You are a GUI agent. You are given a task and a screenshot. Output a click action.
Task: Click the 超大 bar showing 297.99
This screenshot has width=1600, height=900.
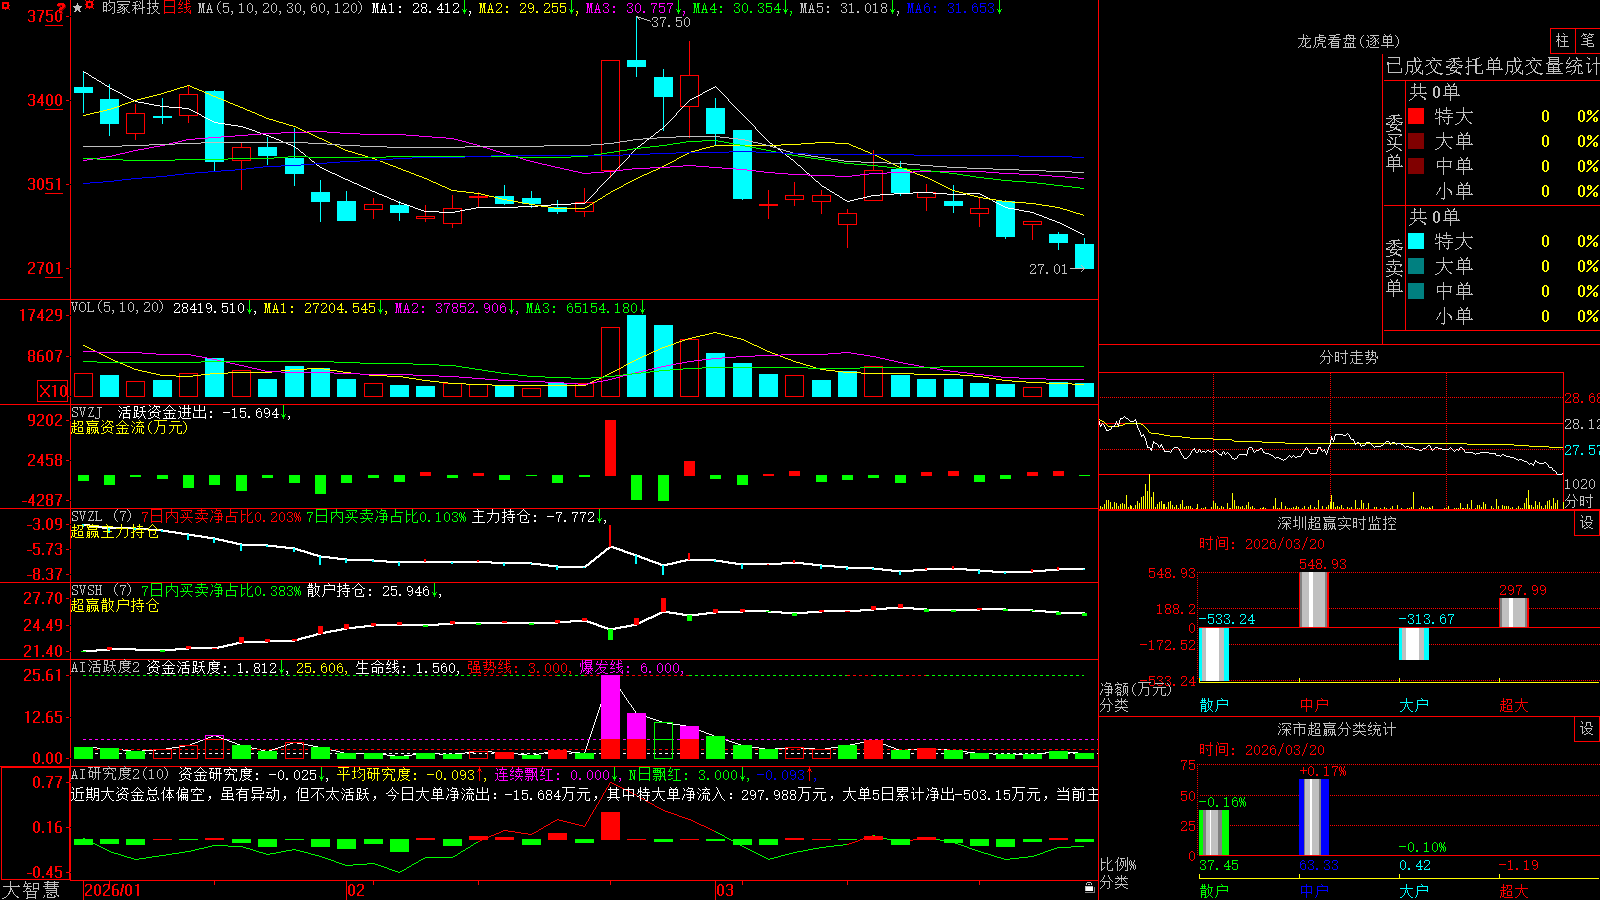click(1514, 613)
